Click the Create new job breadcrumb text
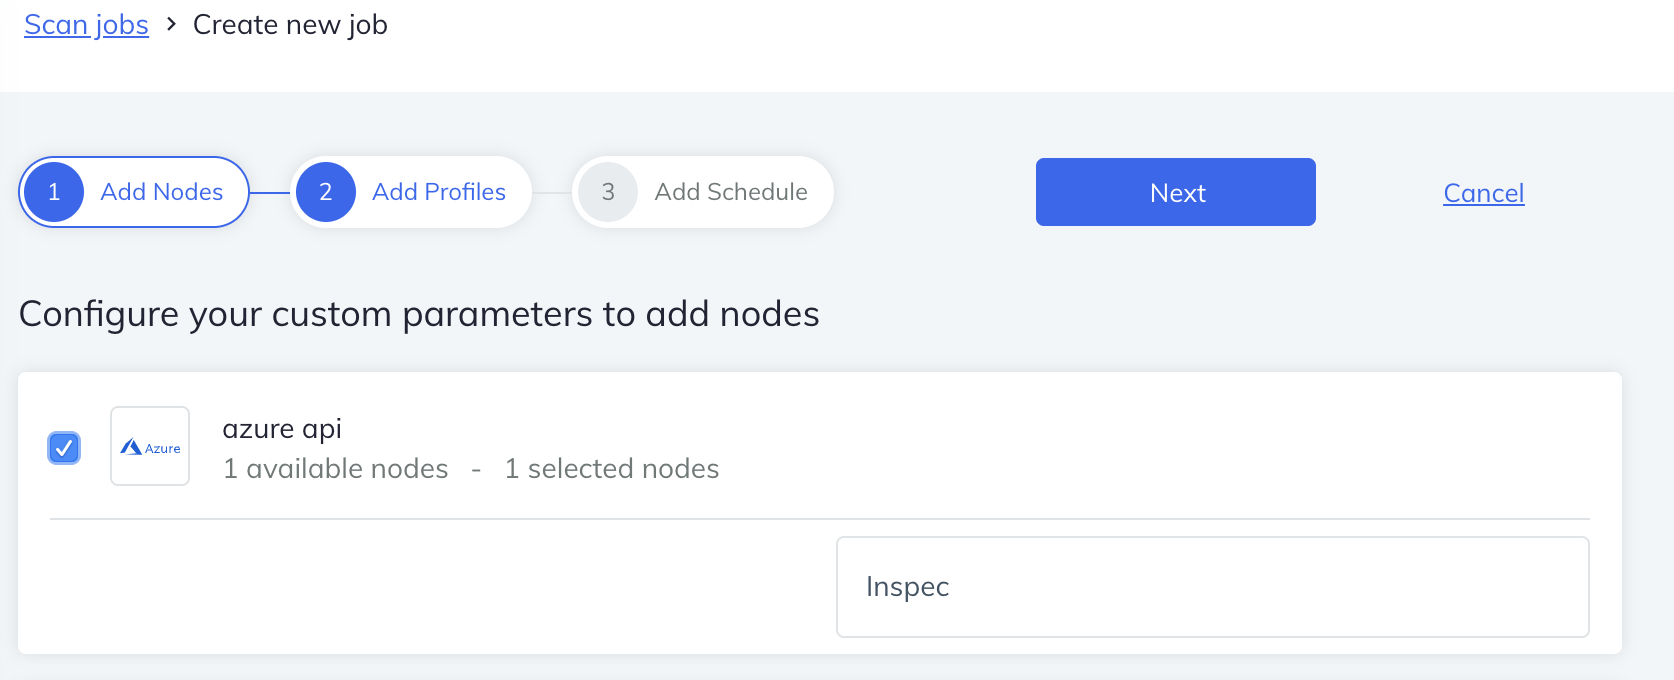This screenshot has height=680, width=1674. point(290,25)
